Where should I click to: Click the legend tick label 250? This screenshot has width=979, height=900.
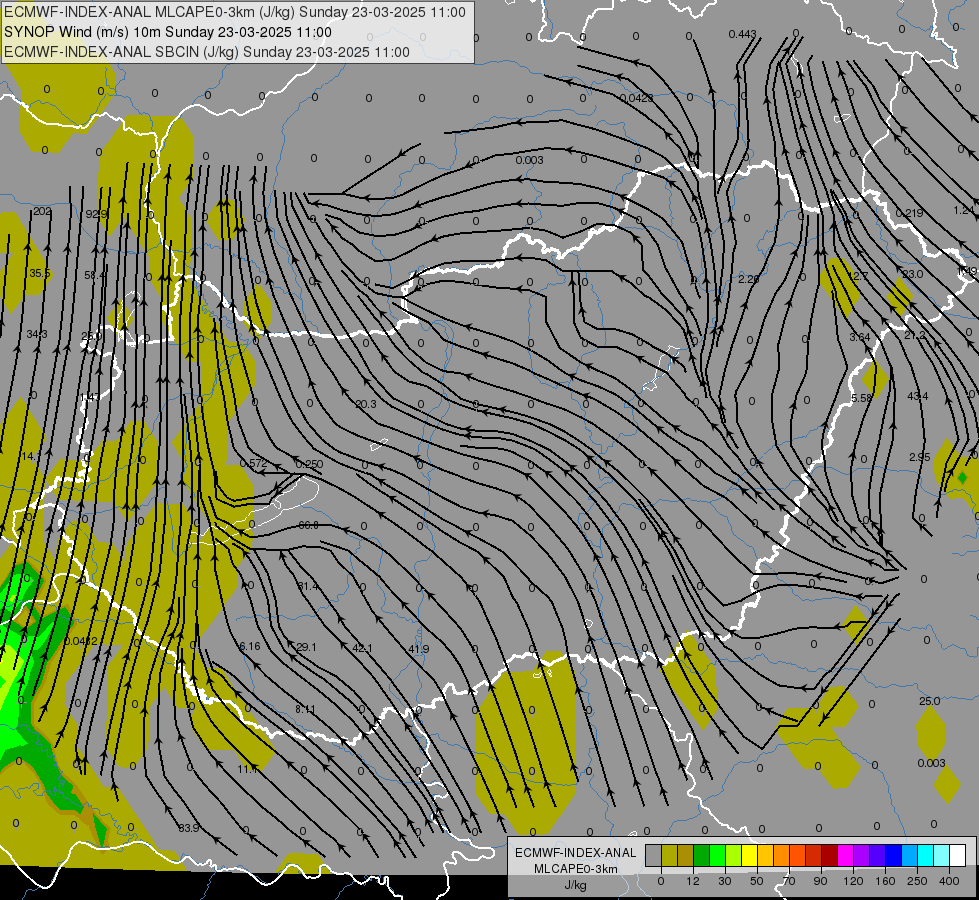pos(917,881)
